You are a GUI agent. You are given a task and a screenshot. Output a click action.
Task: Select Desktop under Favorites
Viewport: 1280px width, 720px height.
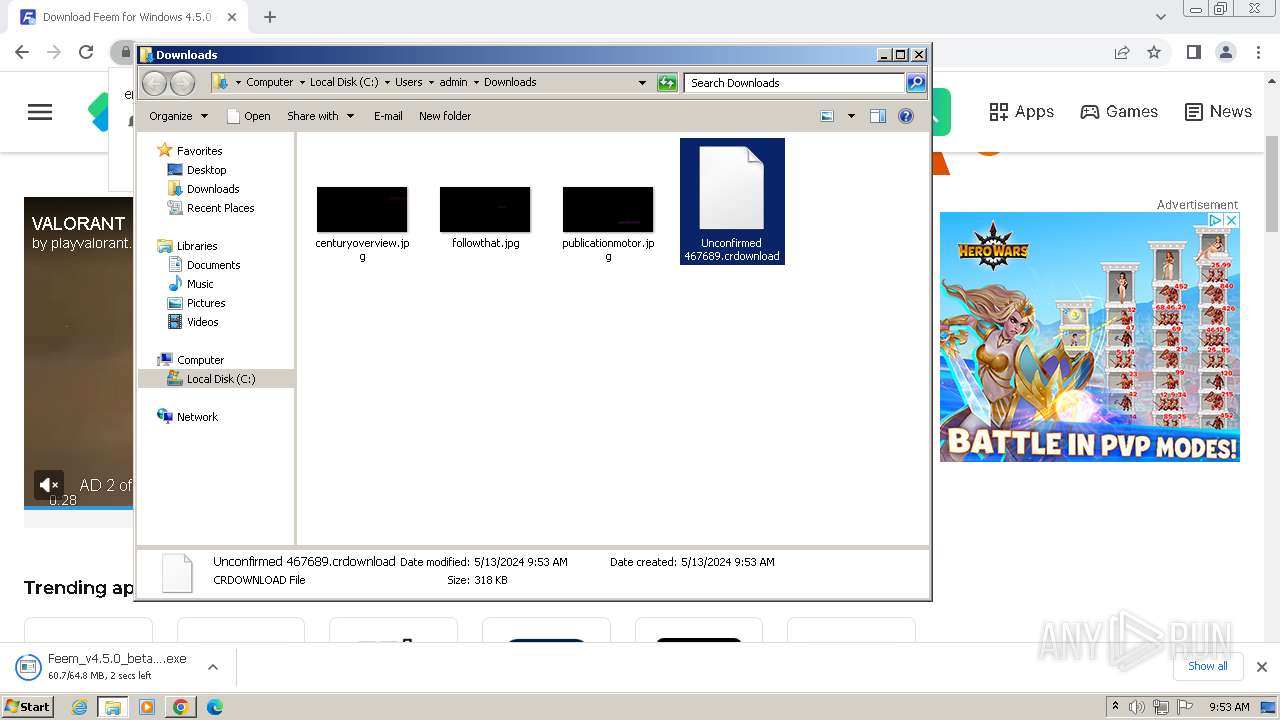tap(206, 170)
